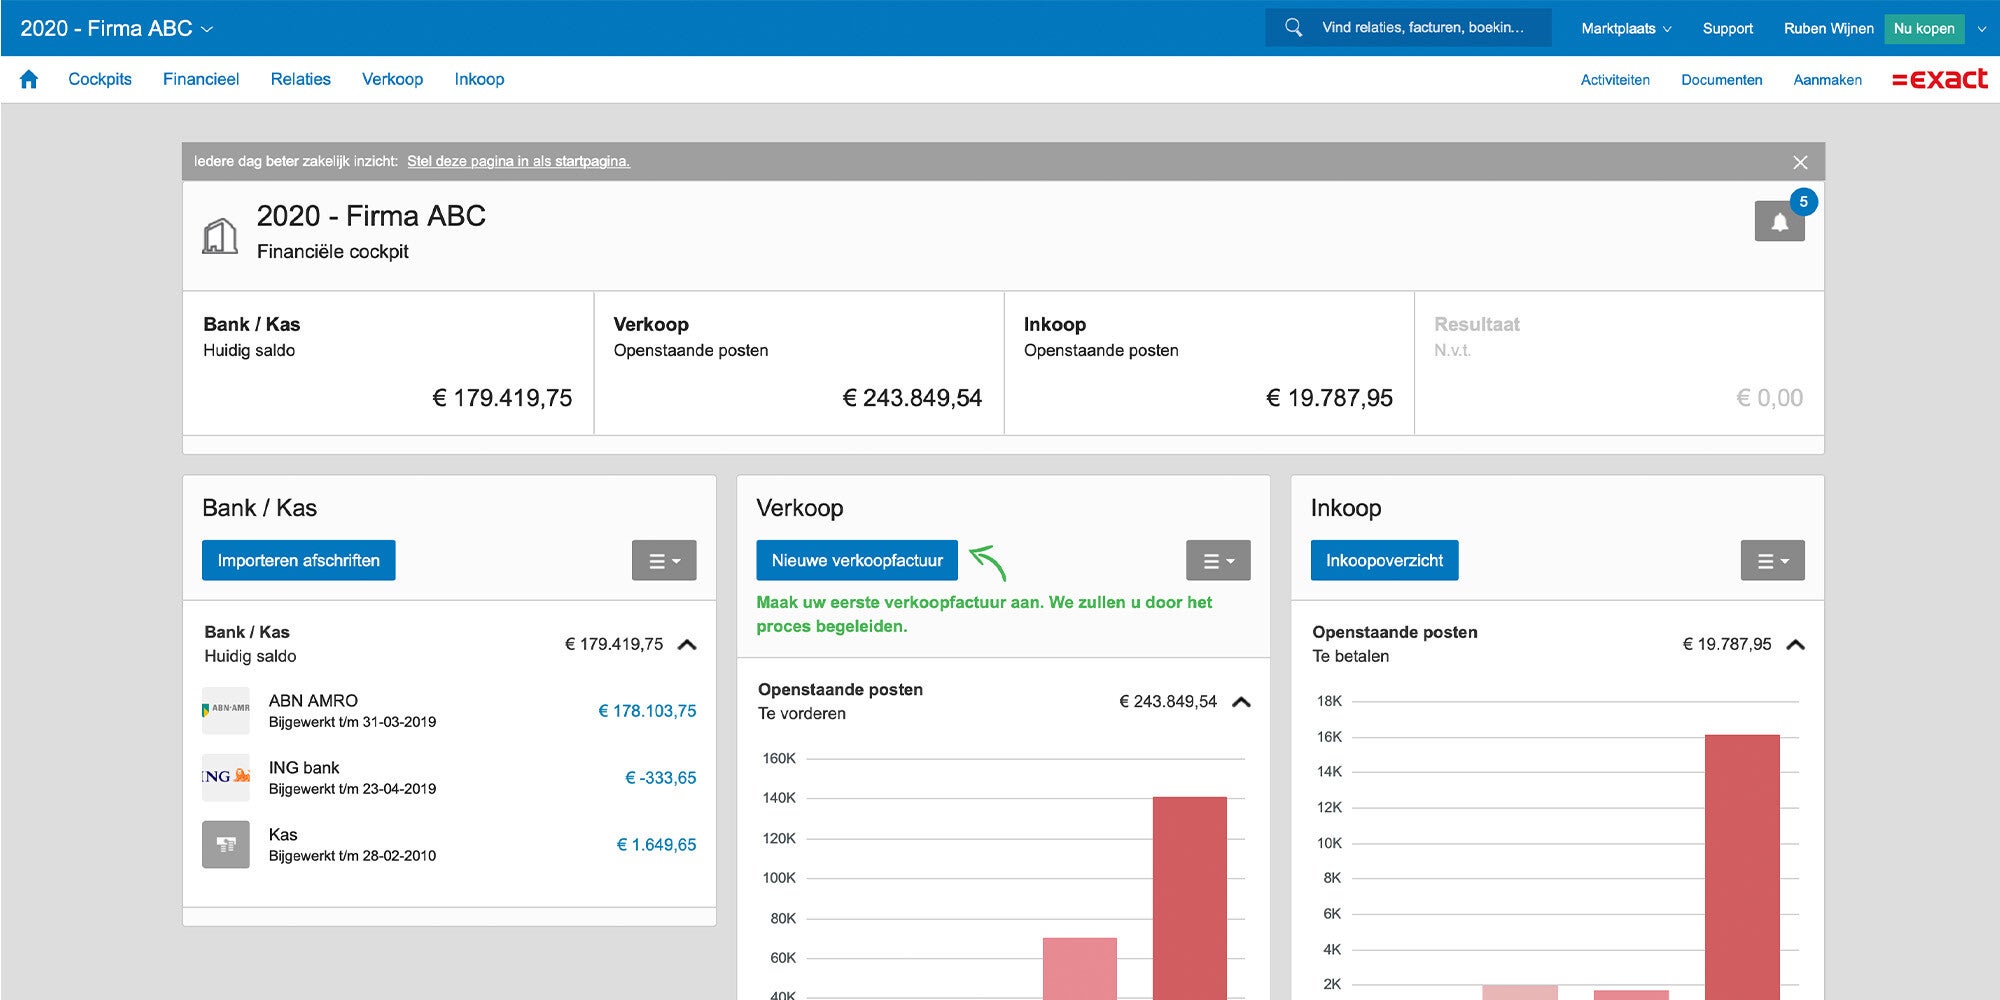This screenshot has width=2000, height=1000.
Task: Click 'Stel deze pagina in als startpagina' link
Action: click(518, 161)
